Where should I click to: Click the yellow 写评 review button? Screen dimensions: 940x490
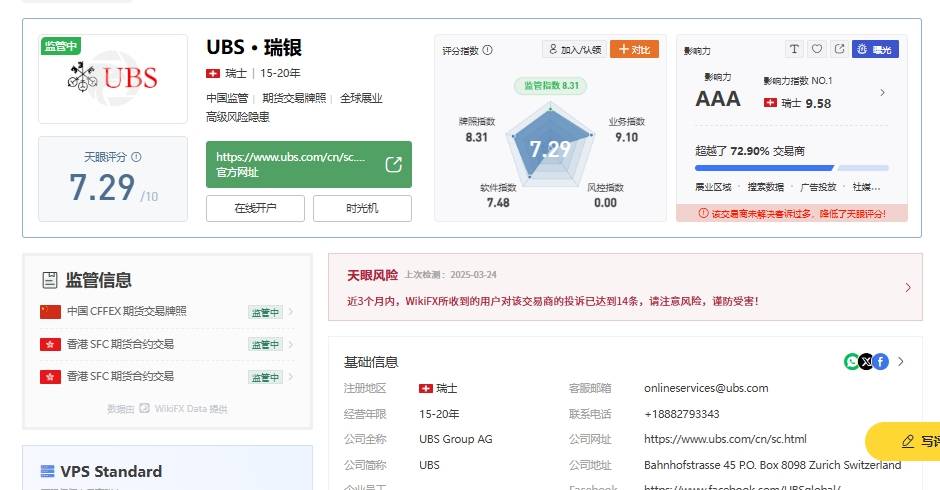point(903,441)
